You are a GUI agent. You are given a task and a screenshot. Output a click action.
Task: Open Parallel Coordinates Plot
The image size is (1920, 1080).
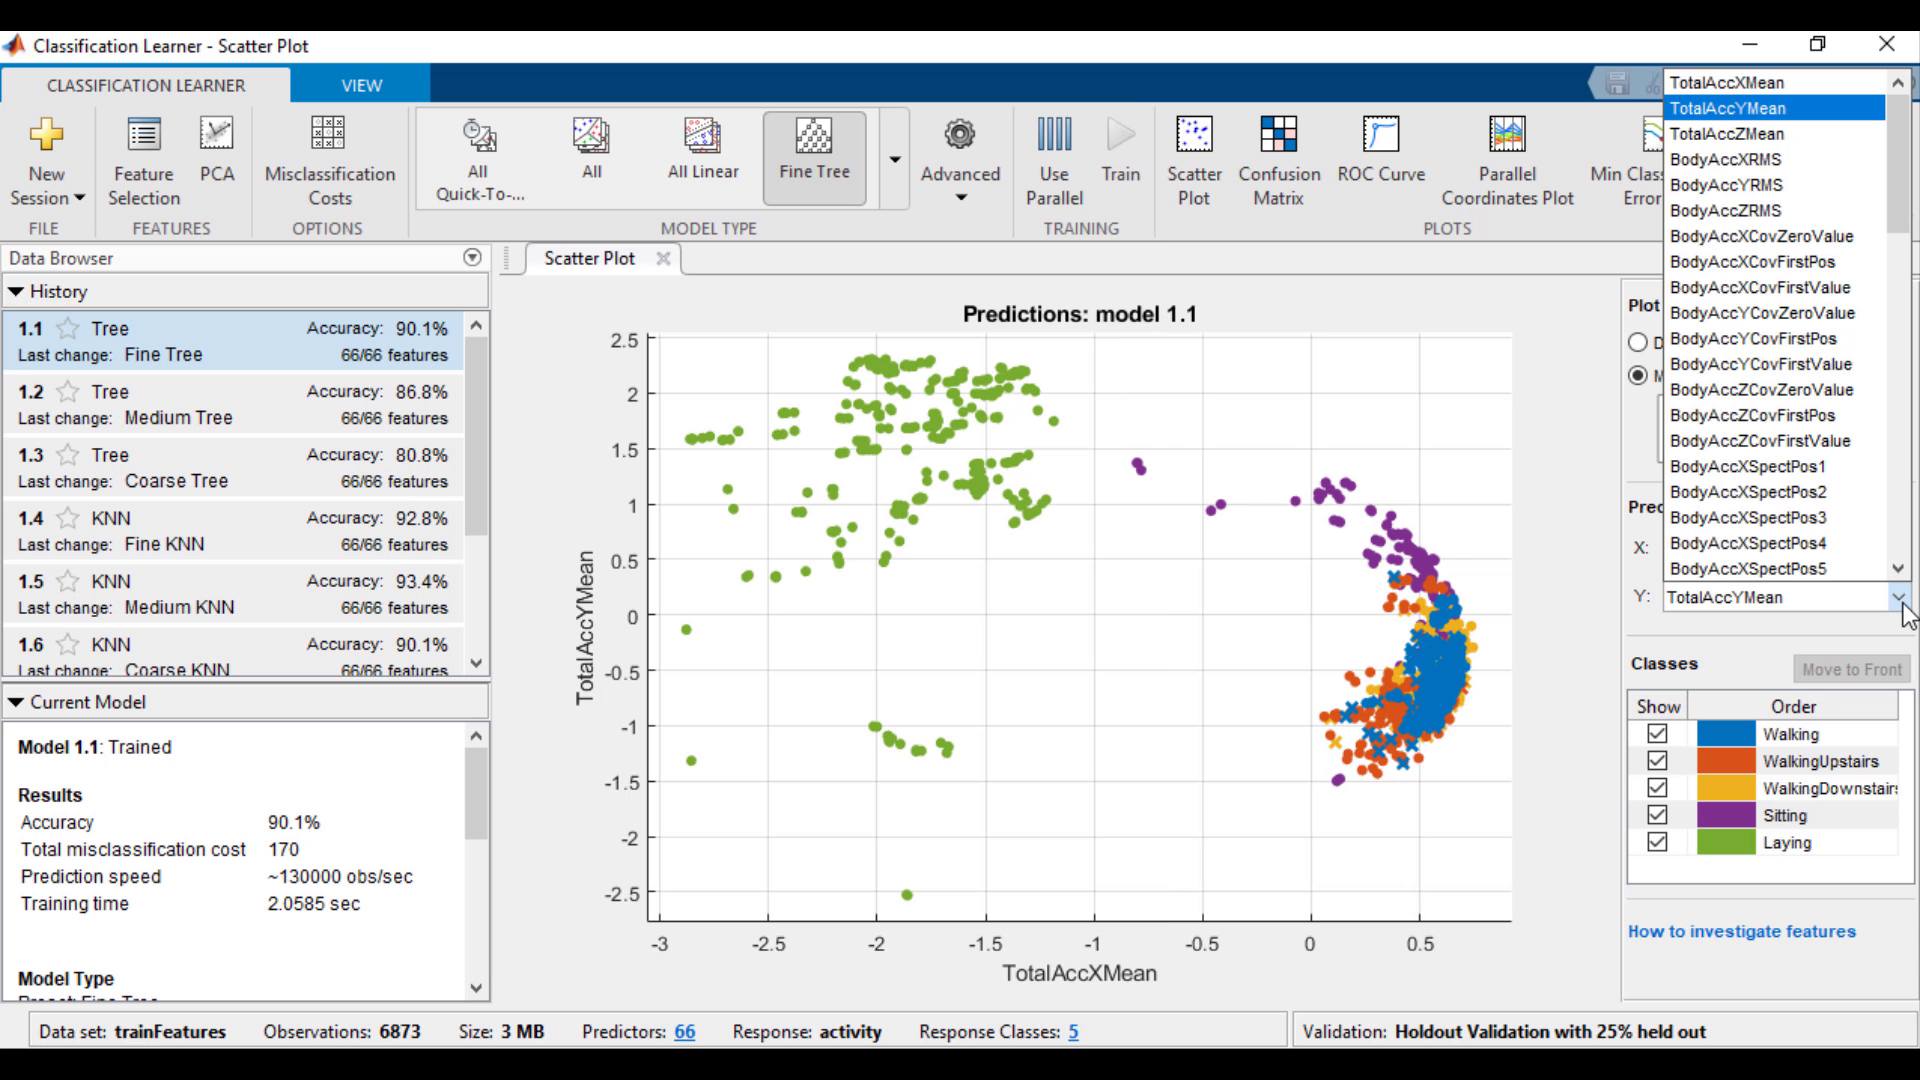pyautogui.click(x=1507, y=160)
